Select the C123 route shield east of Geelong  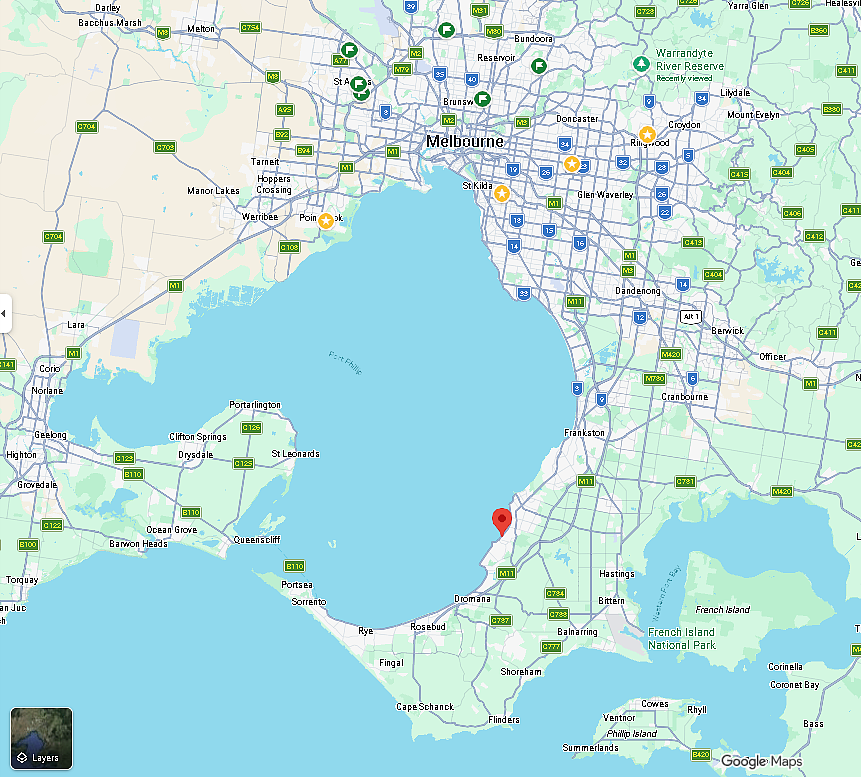(124, 457)
